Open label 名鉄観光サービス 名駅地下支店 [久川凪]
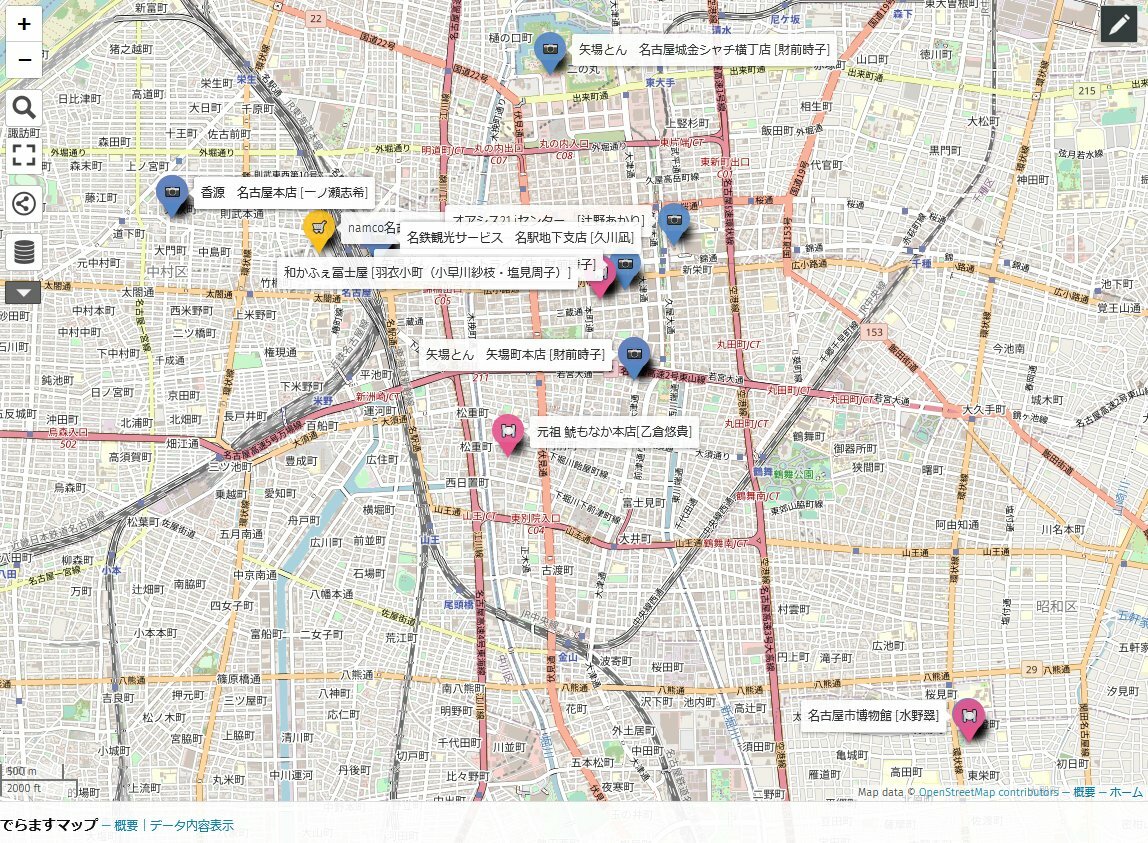1148x843 pixels. (521, 237)
